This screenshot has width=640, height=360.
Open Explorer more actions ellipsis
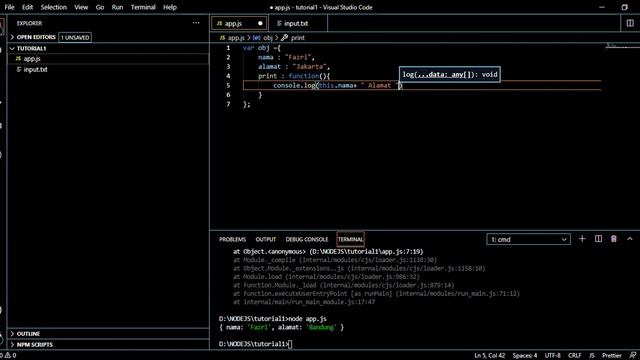click(196, 23)
